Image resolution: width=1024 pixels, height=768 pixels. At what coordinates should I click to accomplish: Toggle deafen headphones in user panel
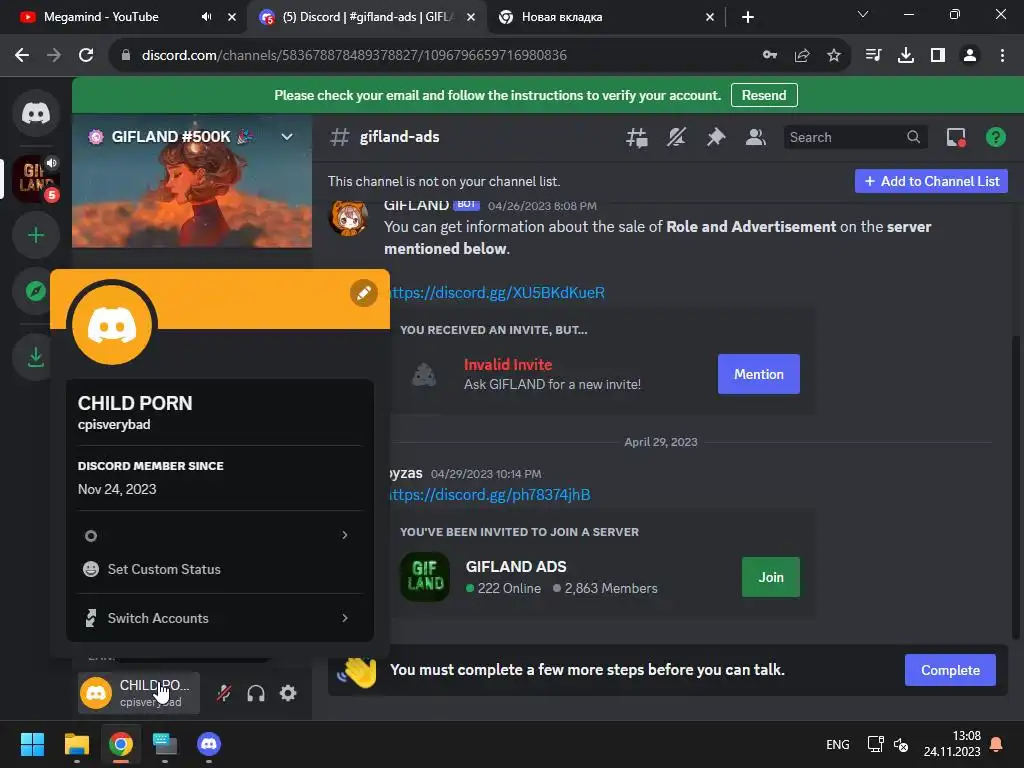click(x=256, y=693)
